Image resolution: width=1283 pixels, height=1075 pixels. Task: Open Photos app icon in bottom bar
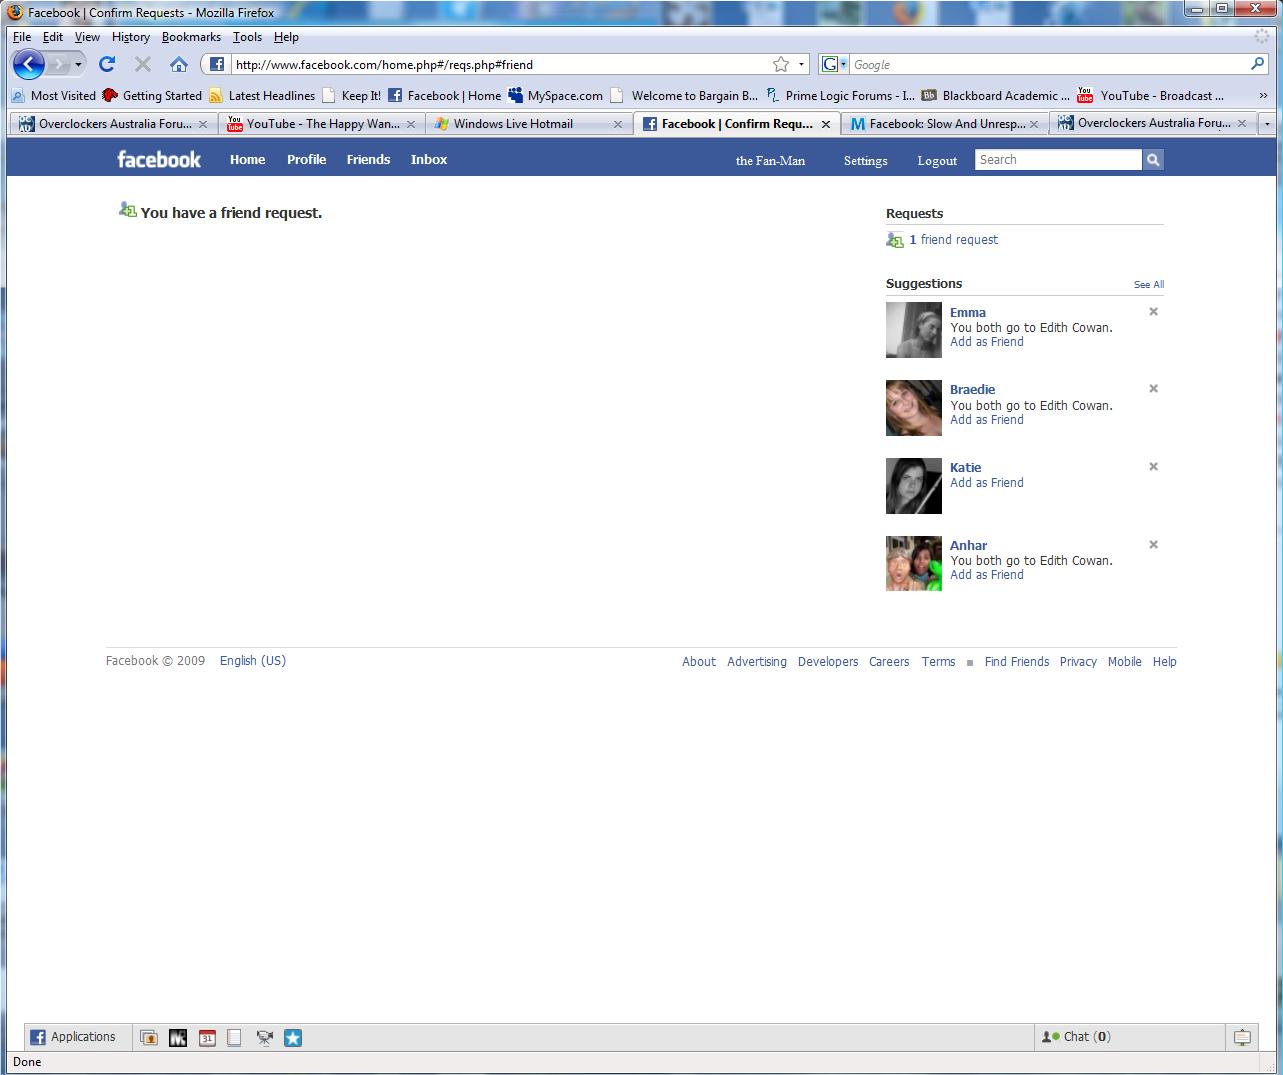149,1038
